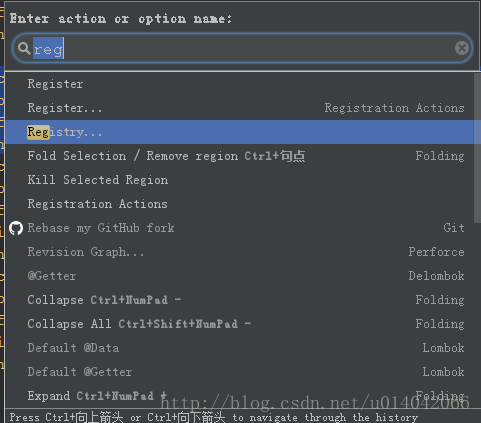Choose Register... under Registration Actions
The height and width of the screenshot is (423, 481).
pyautogui.click(x=239, y=108)
